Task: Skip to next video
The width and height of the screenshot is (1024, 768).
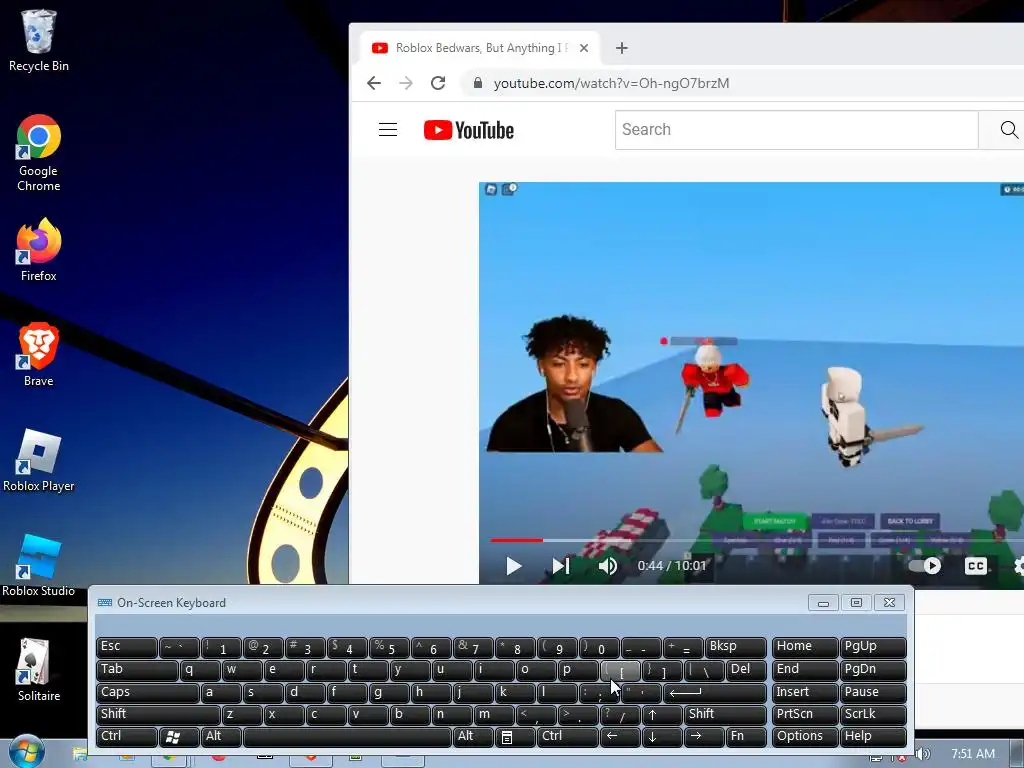Action: click(561, 566)
